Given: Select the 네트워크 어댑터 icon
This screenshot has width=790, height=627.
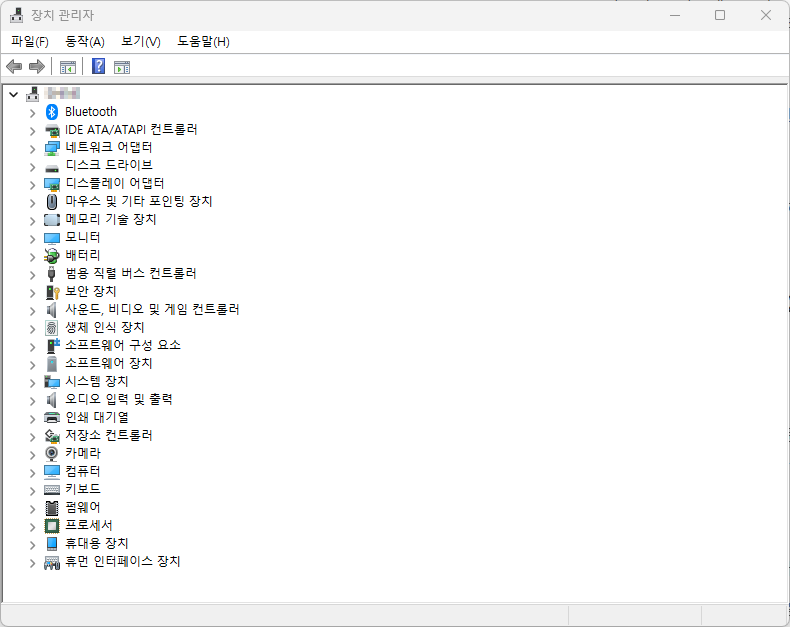Looking at the screenshot, I should click(x=51, y=148).
